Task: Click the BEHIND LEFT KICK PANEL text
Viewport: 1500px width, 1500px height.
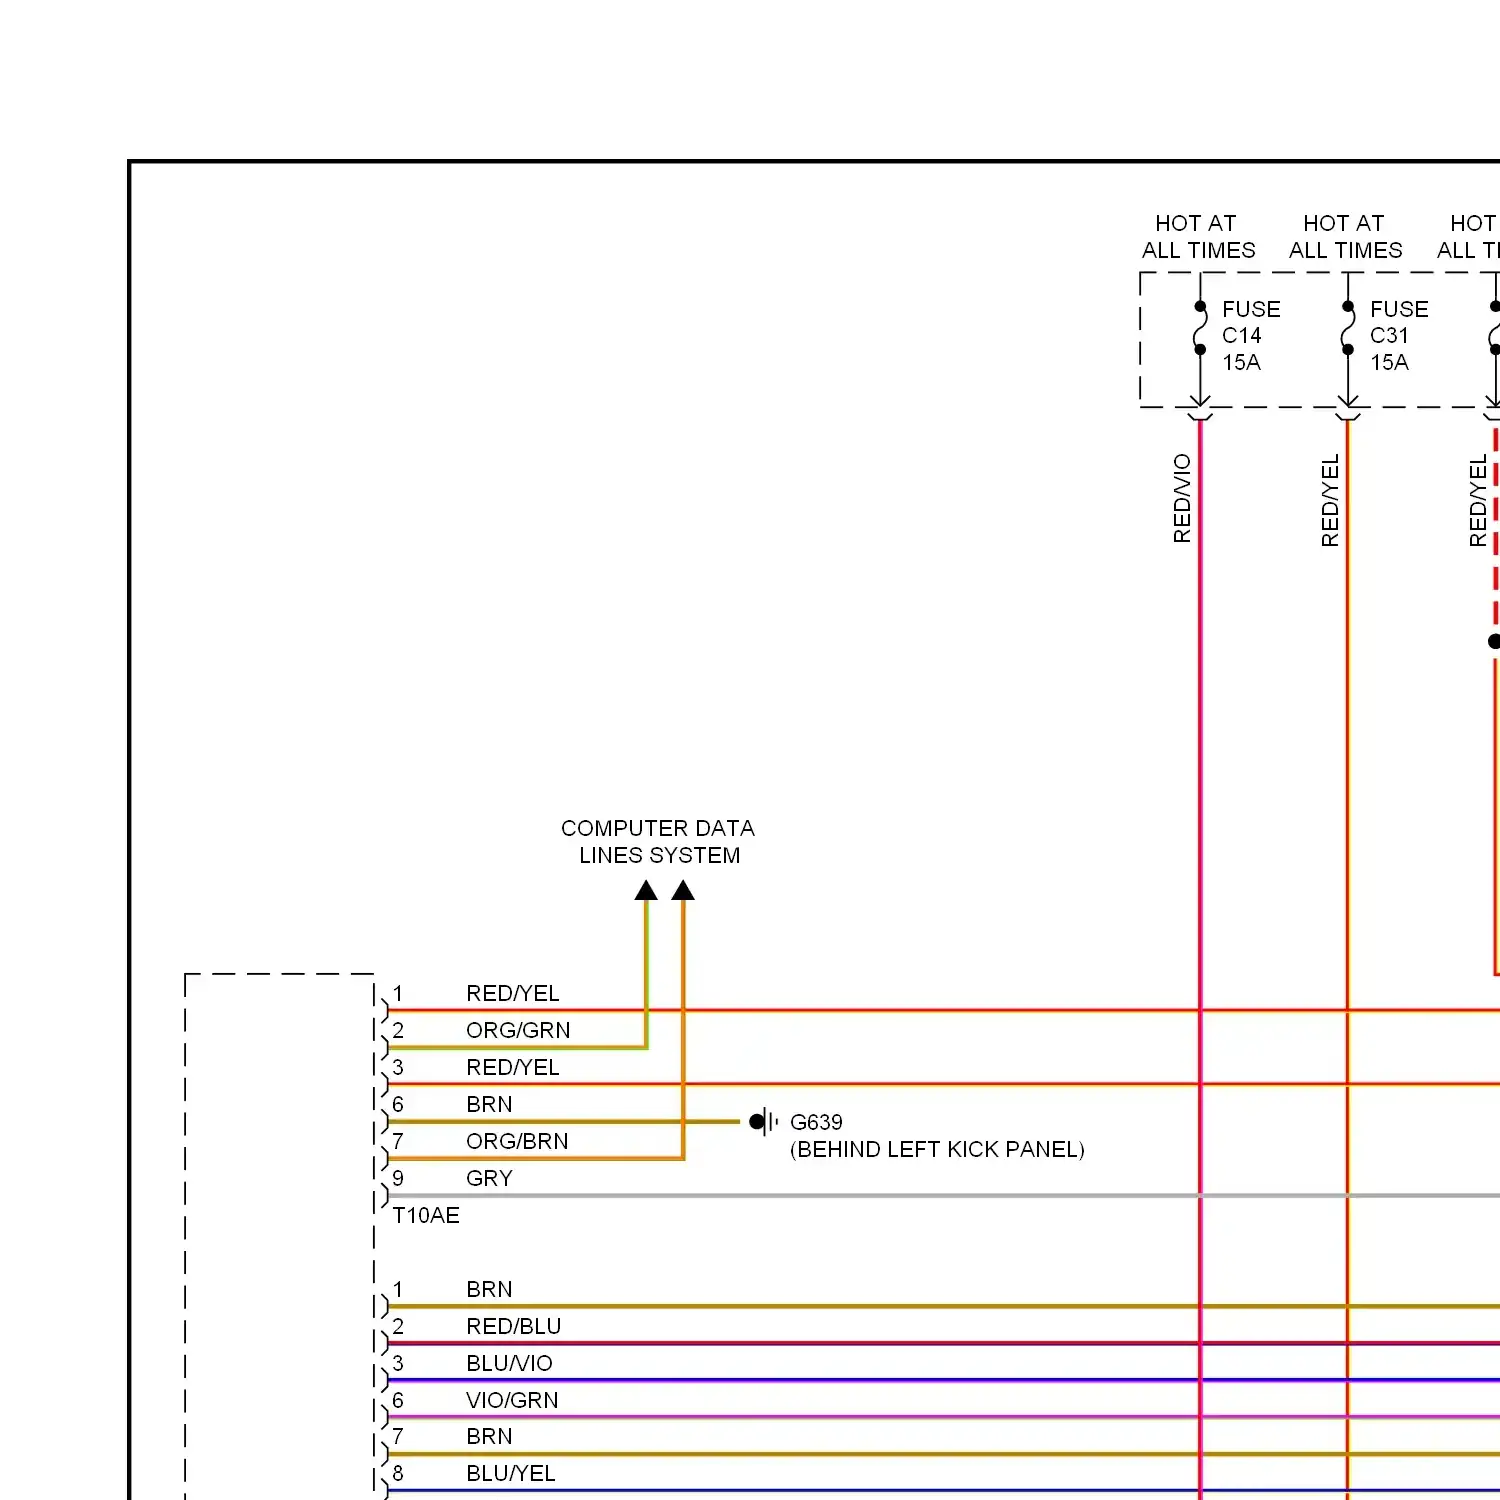Action: click(x=937, y=1150)
